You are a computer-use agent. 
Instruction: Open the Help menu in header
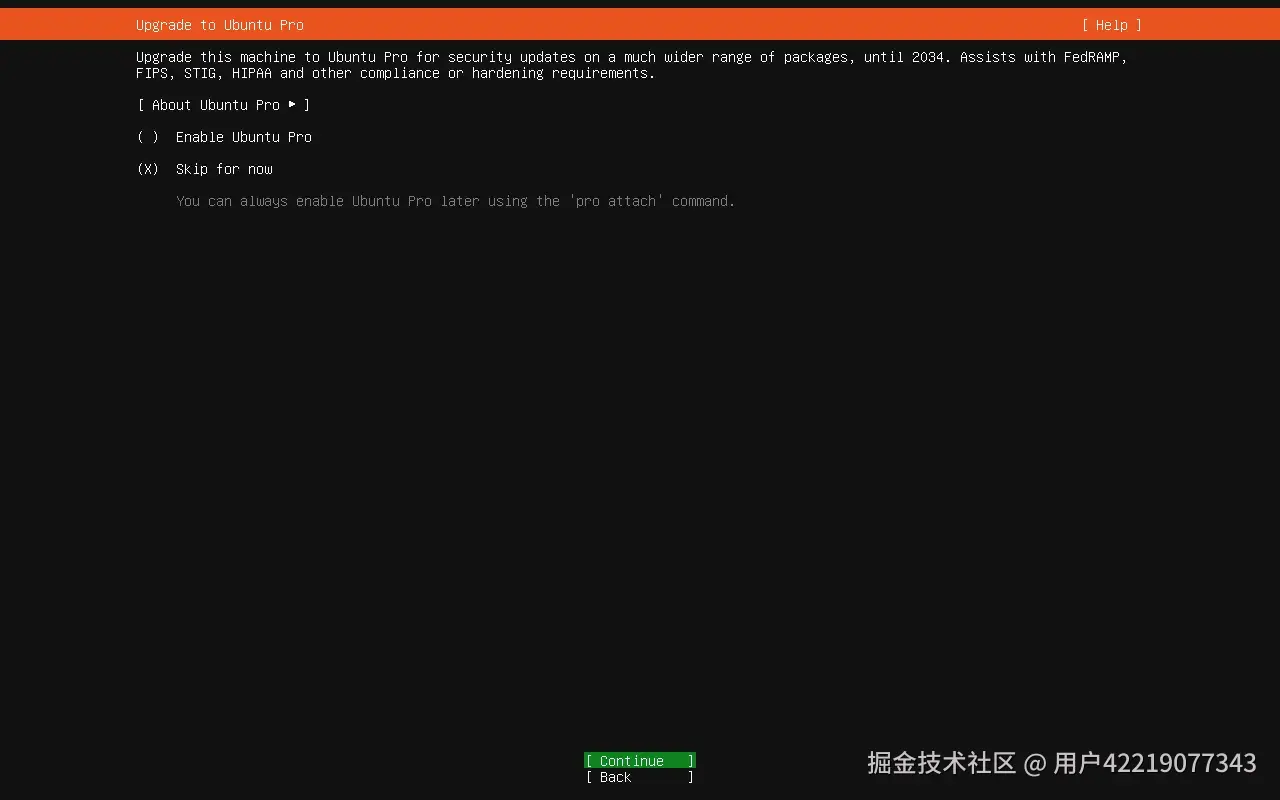click(1111, 25)
